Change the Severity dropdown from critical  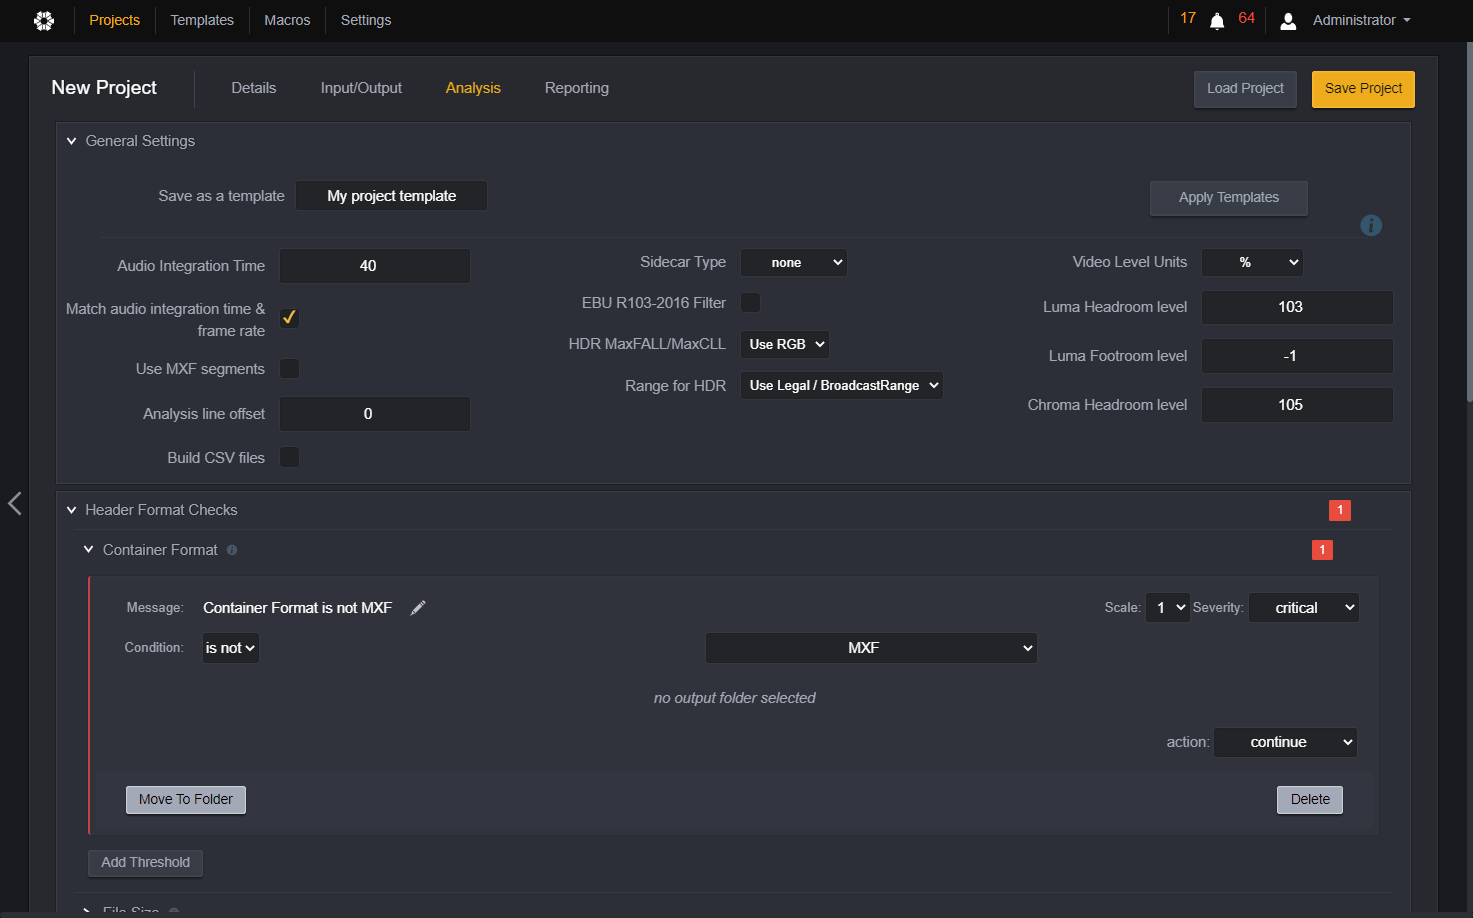1304,608
